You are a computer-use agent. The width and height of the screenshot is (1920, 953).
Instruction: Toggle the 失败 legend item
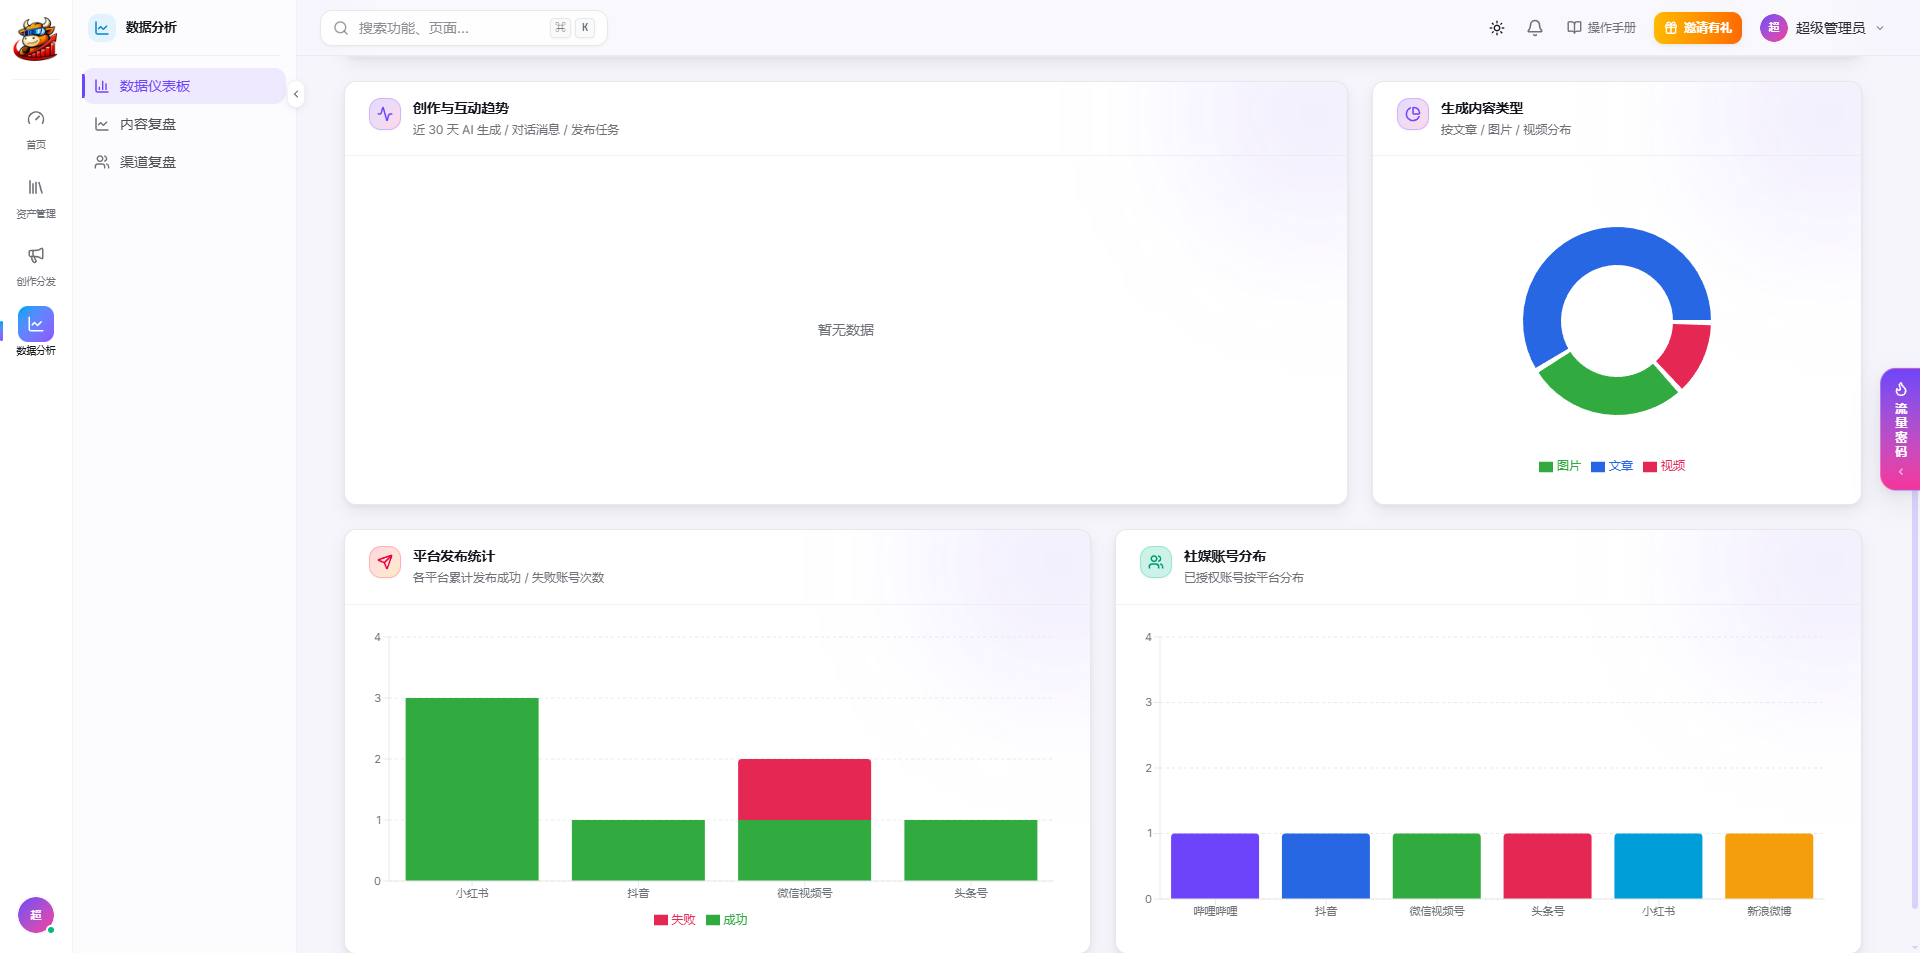pos(674,920)
